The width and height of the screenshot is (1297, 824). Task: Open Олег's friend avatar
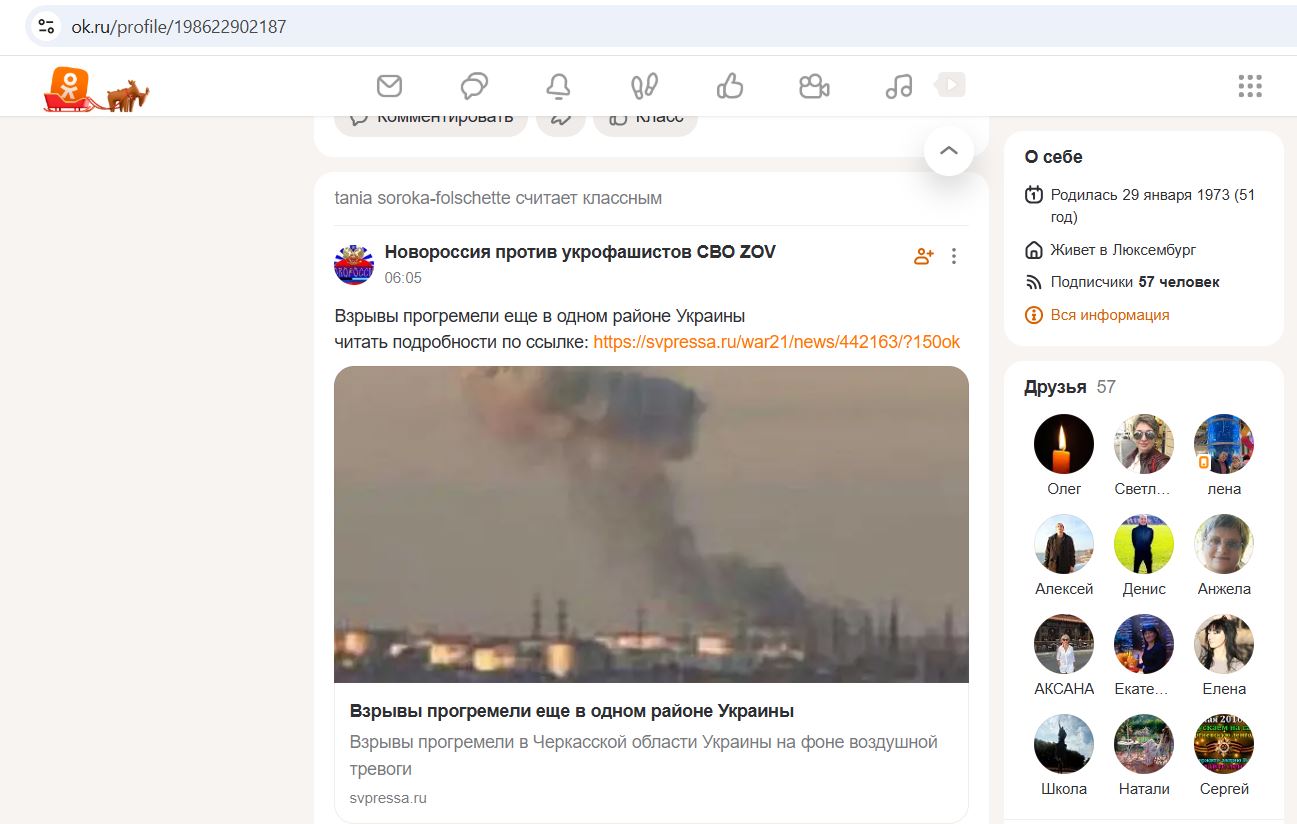(x=1063, y=443)
